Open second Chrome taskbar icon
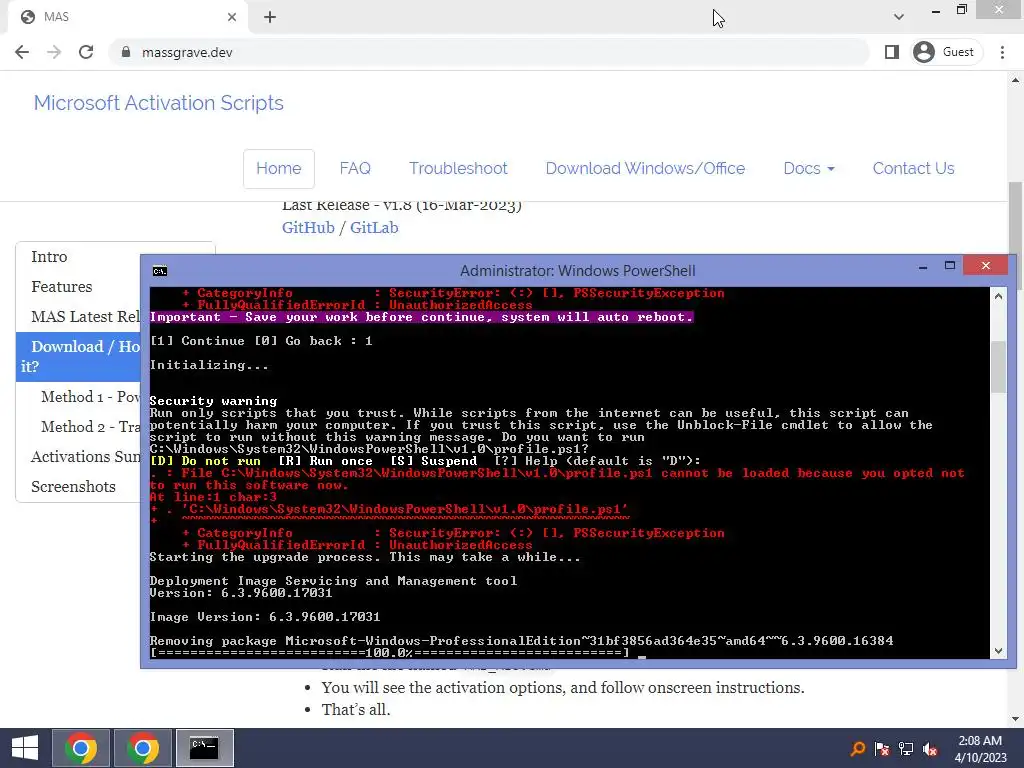Screen dimensions: 1024x768 143,748
